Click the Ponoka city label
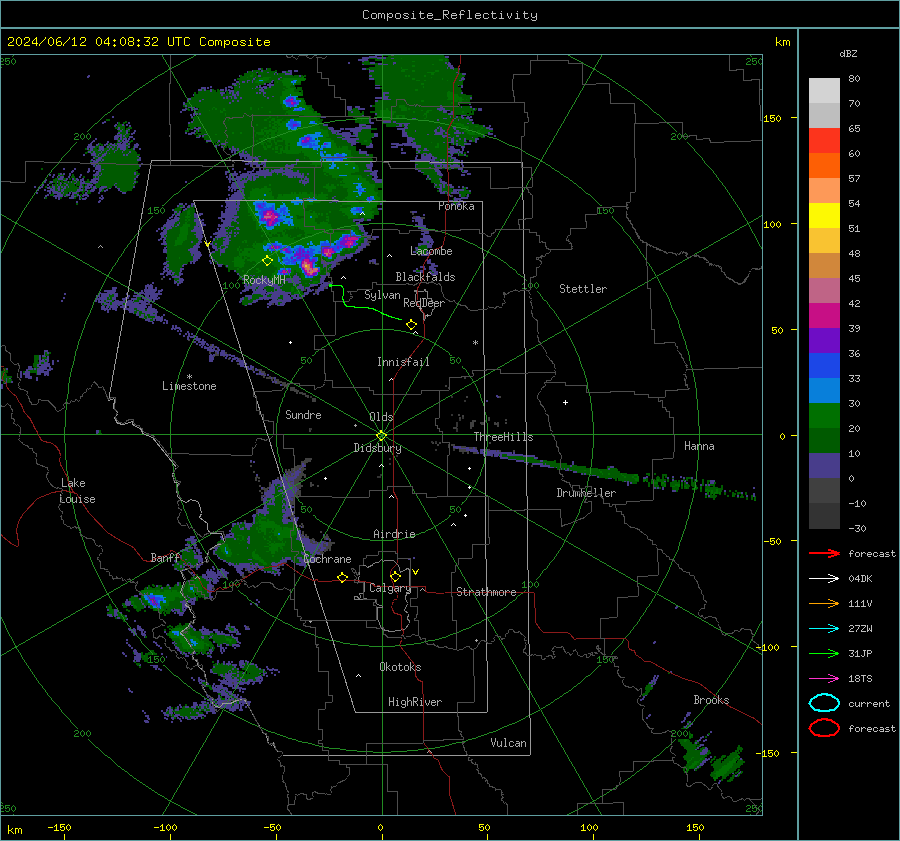This screenshot has width=900, height=841. (x=456, y=207)
